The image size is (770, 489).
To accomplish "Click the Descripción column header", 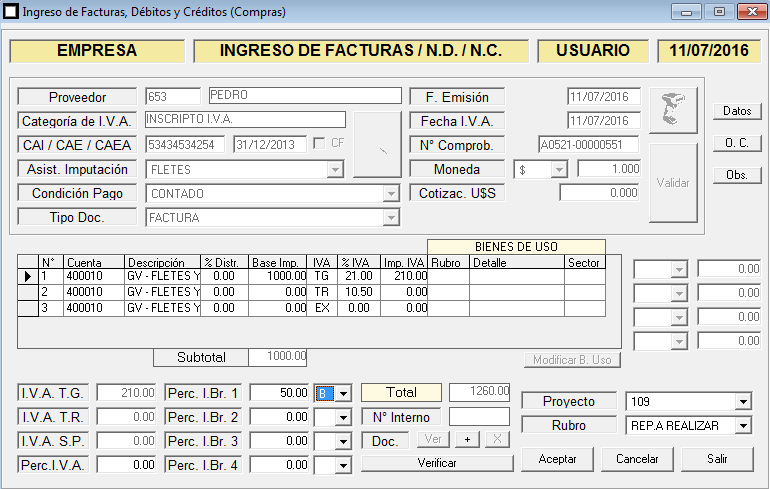I will (x=163, y=262).
